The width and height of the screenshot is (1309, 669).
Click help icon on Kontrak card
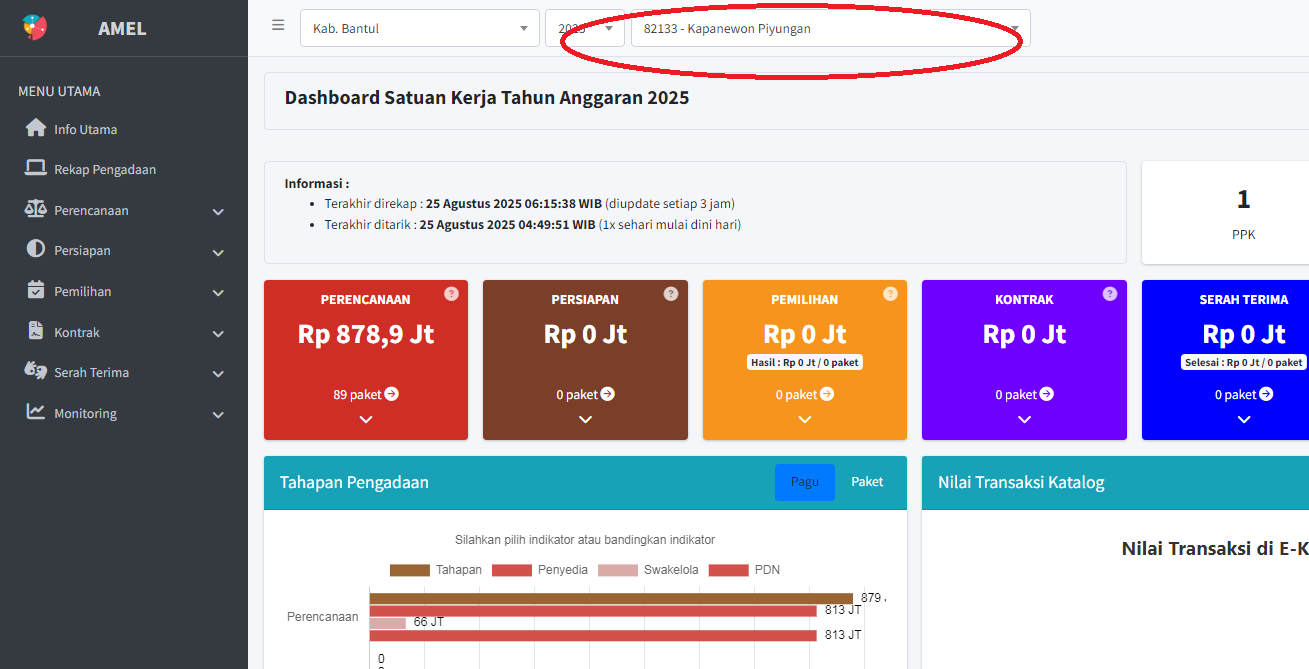[x=1109, y=294]
